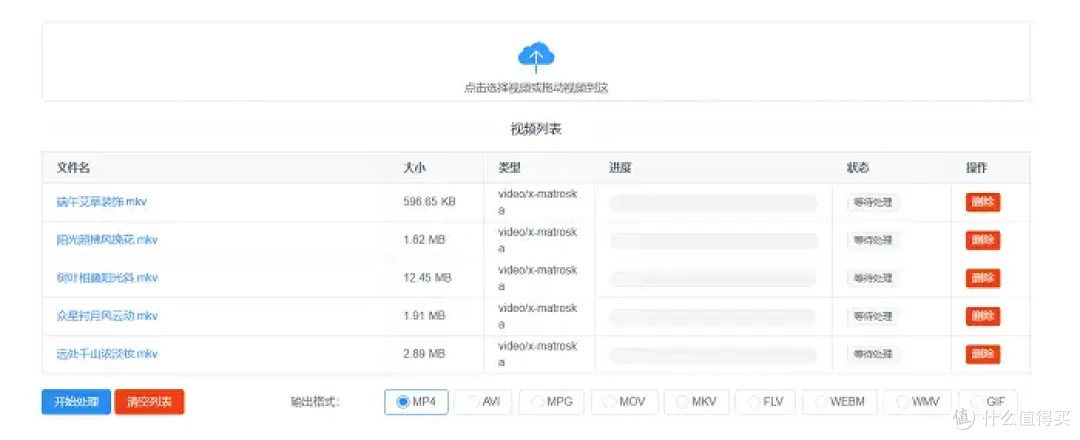Click the 操作 column header
1080x440 pixels.
point(977,168)
